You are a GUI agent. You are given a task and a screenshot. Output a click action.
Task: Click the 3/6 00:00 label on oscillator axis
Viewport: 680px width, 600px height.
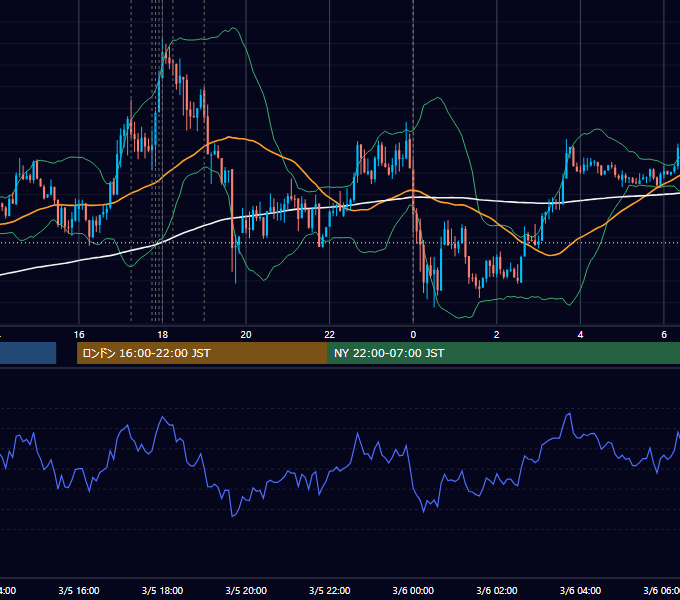(413, 590)
